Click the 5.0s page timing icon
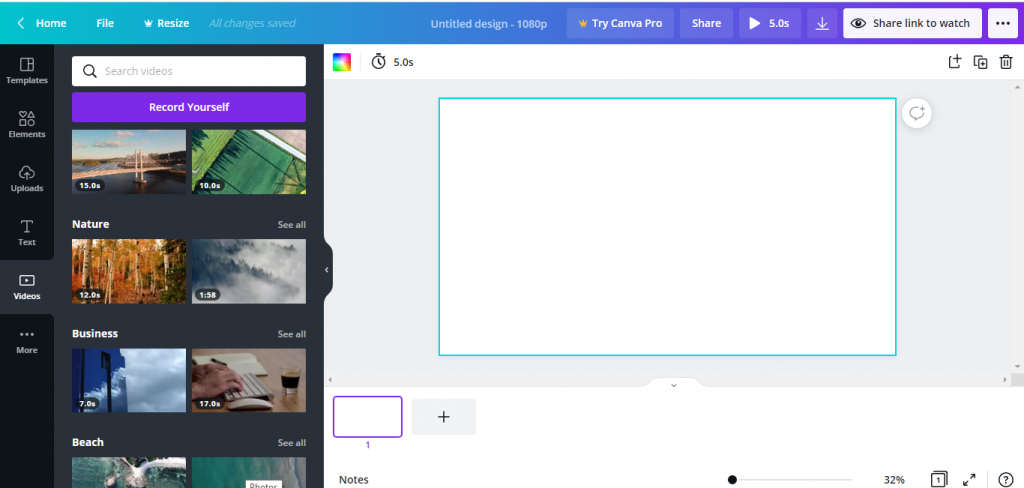 (379, 62)
